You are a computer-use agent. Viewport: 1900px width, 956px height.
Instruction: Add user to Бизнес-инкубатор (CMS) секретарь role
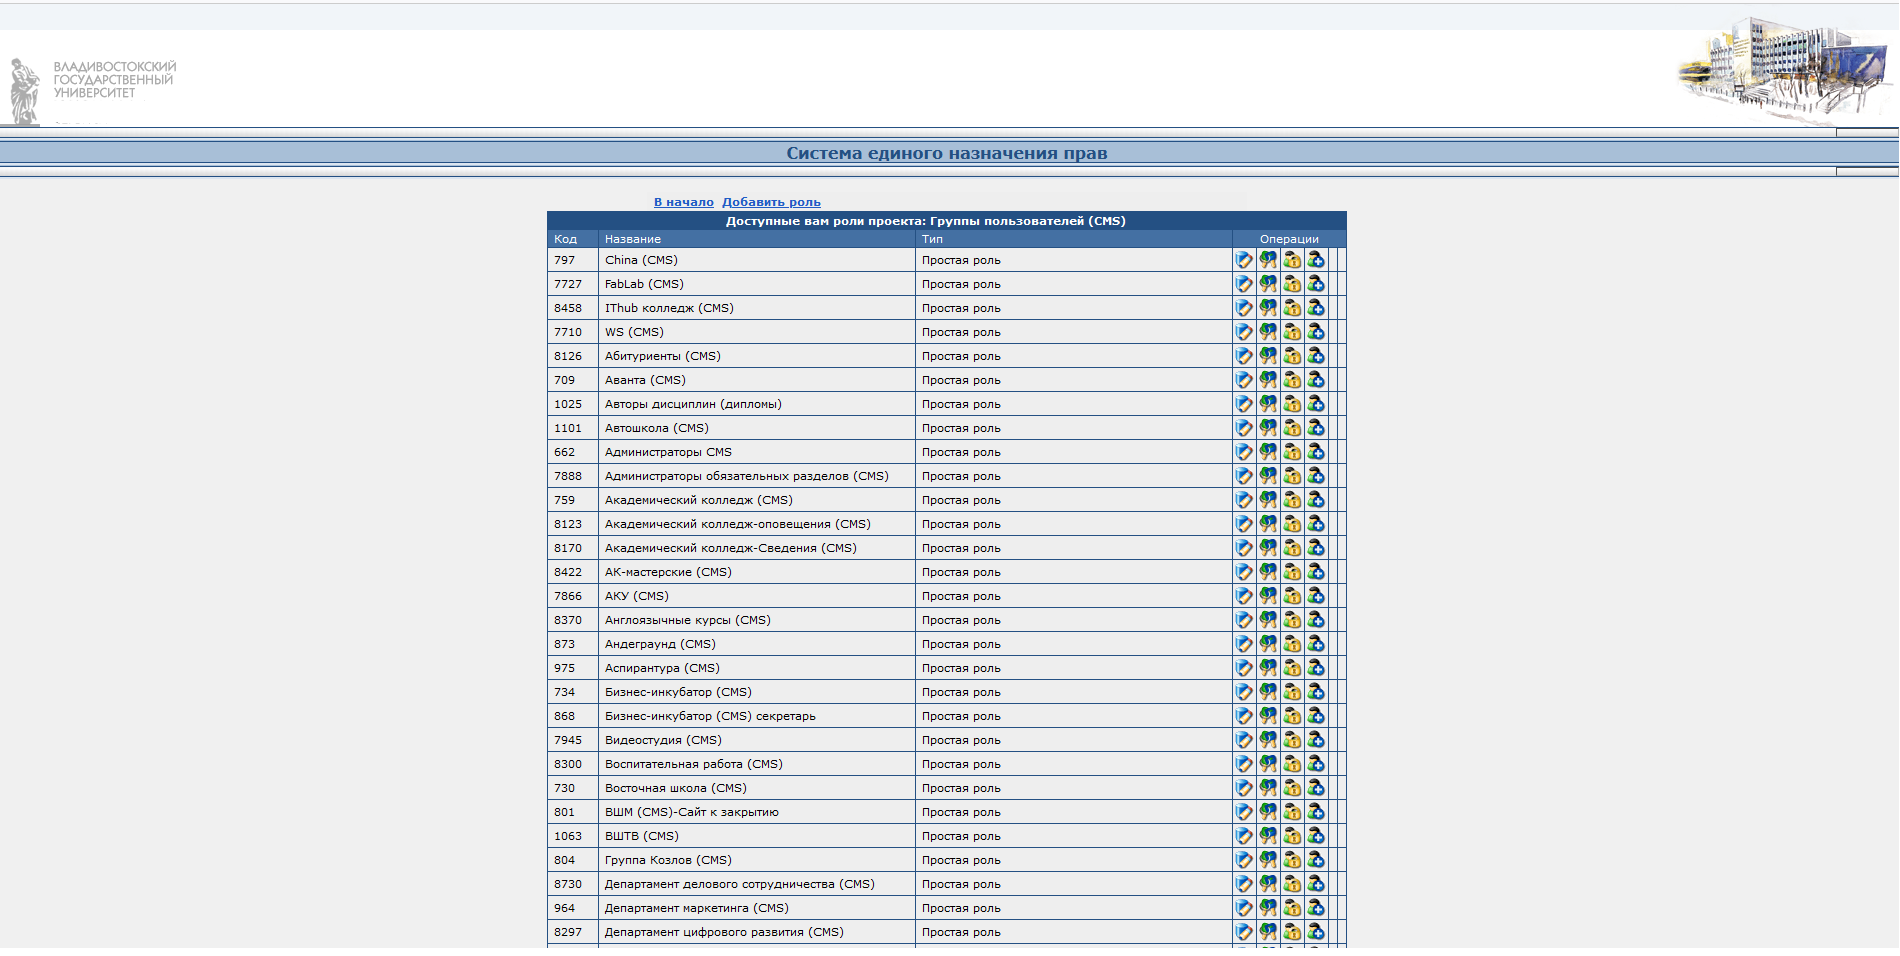1316,716
